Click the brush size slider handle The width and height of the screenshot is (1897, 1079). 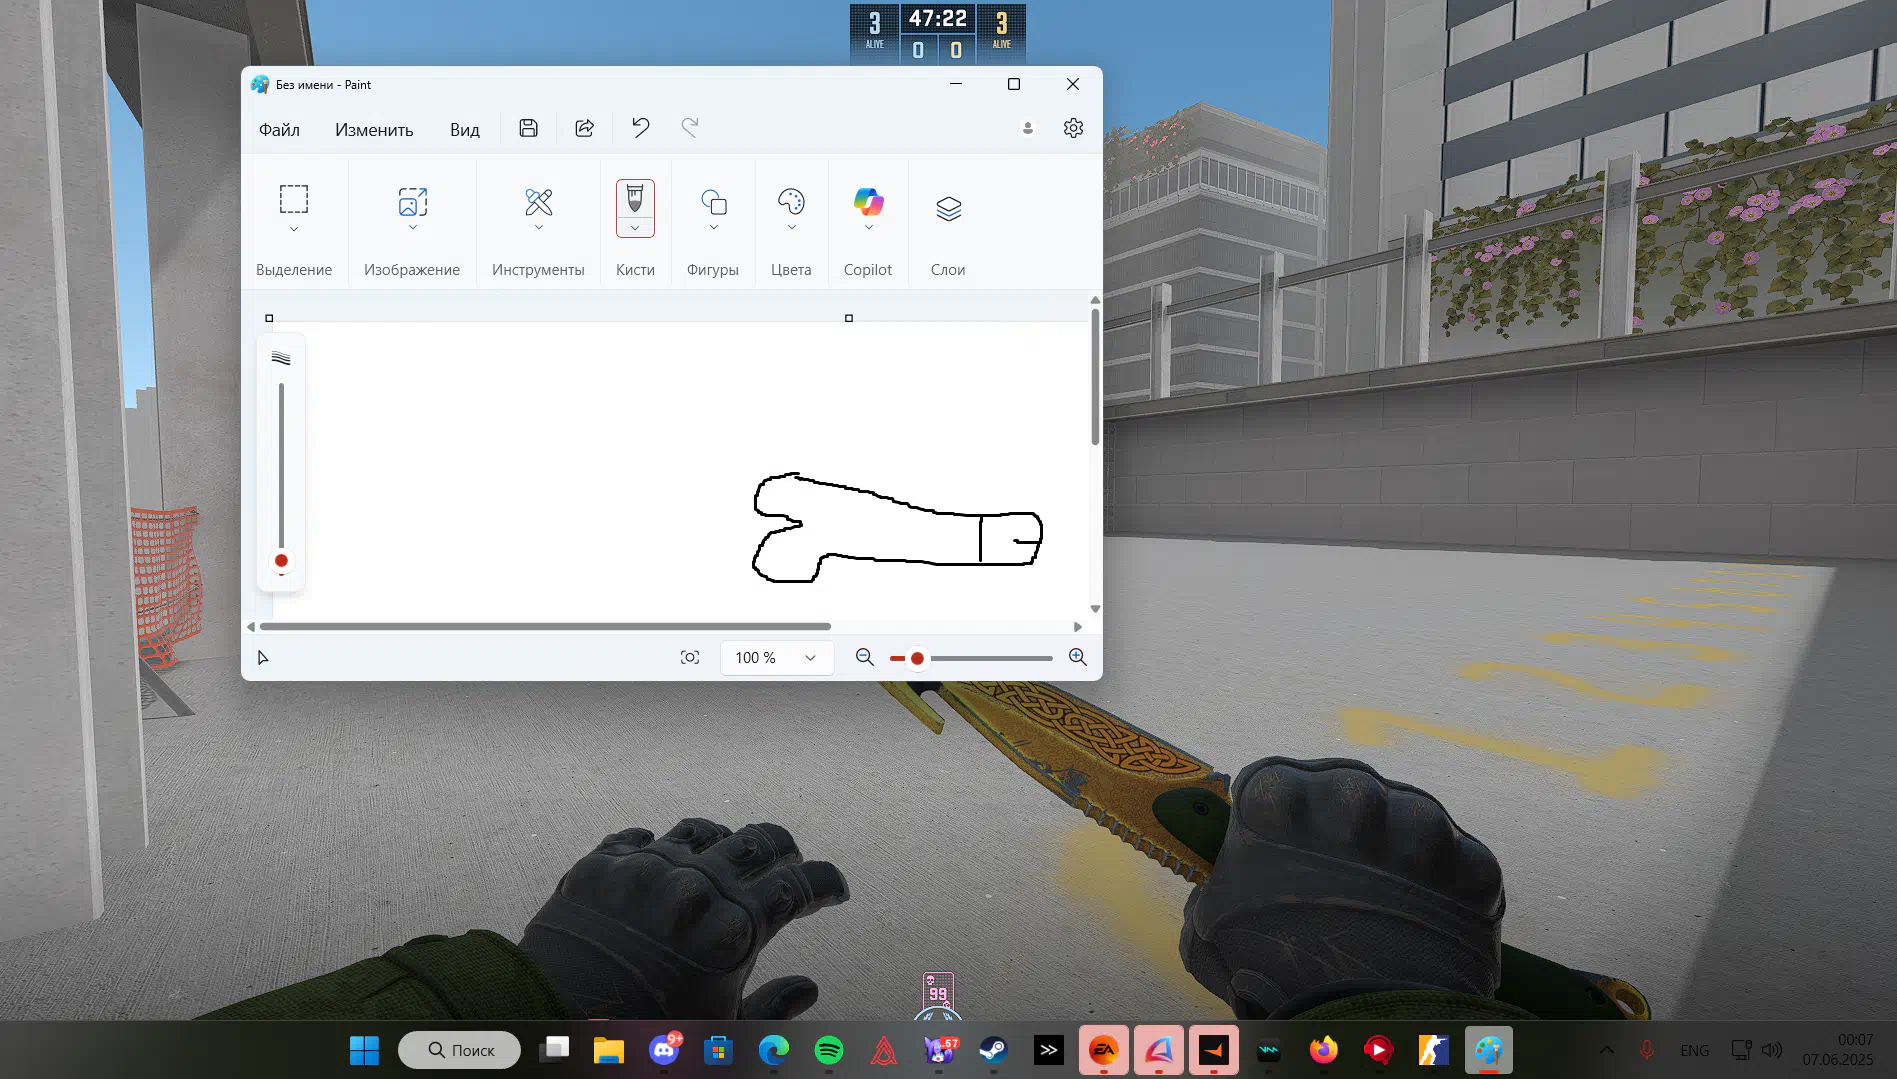tap(281, 561)
